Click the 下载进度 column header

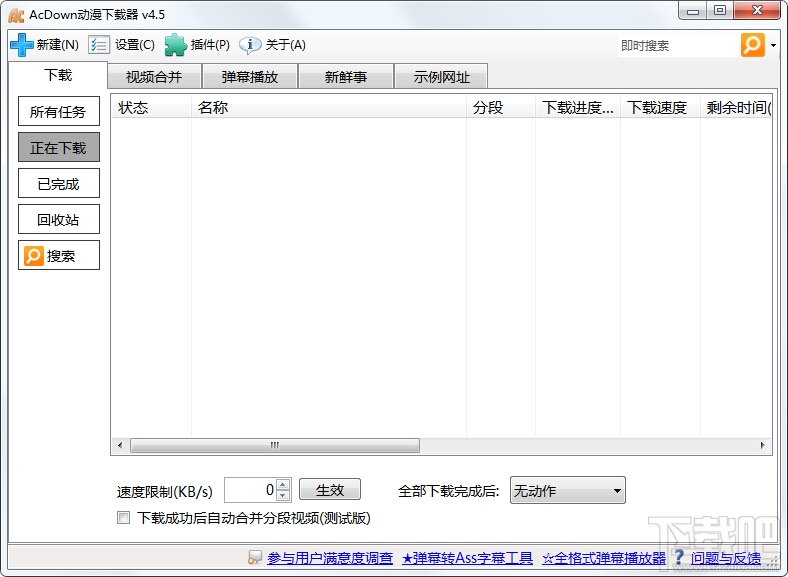577,108
